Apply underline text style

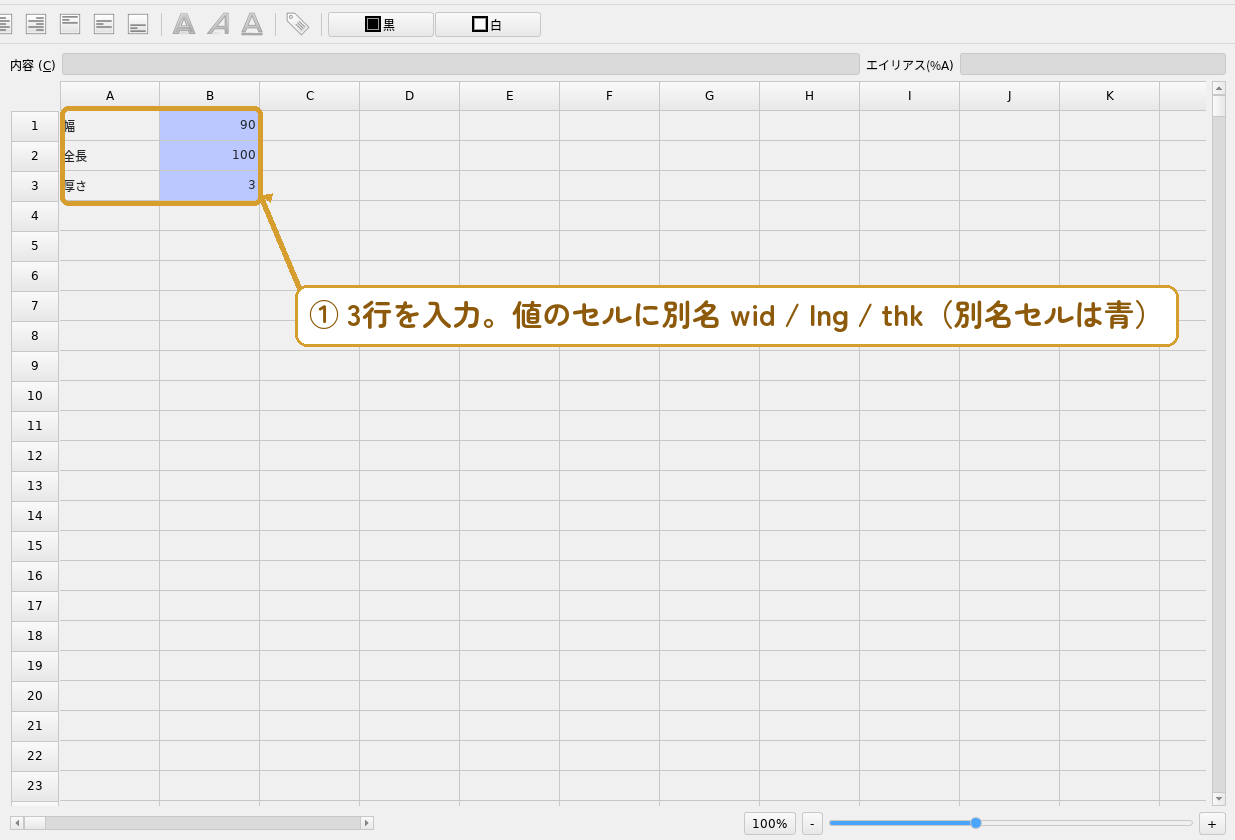pyautogui.click(x=252, y=24)
